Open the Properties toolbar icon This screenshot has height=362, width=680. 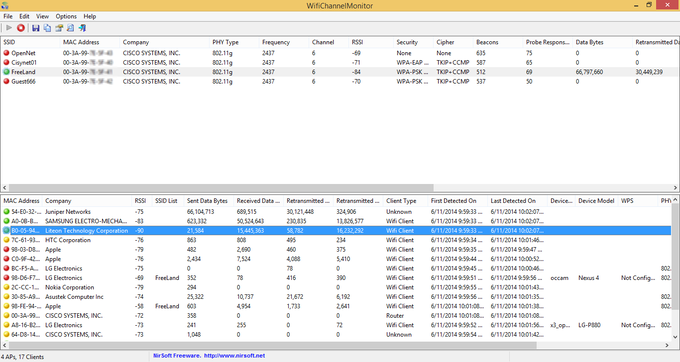click(x=59, y=28)
